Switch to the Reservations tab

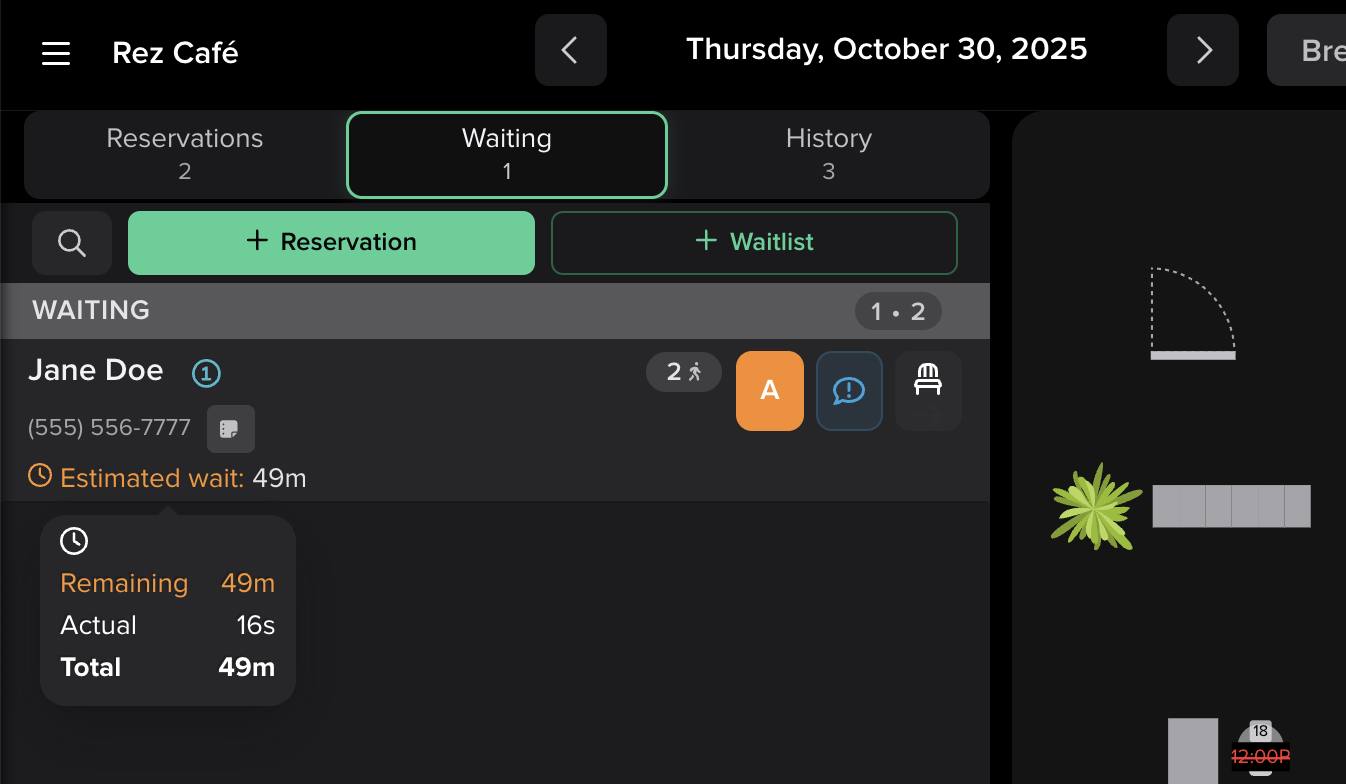[185, 154]
